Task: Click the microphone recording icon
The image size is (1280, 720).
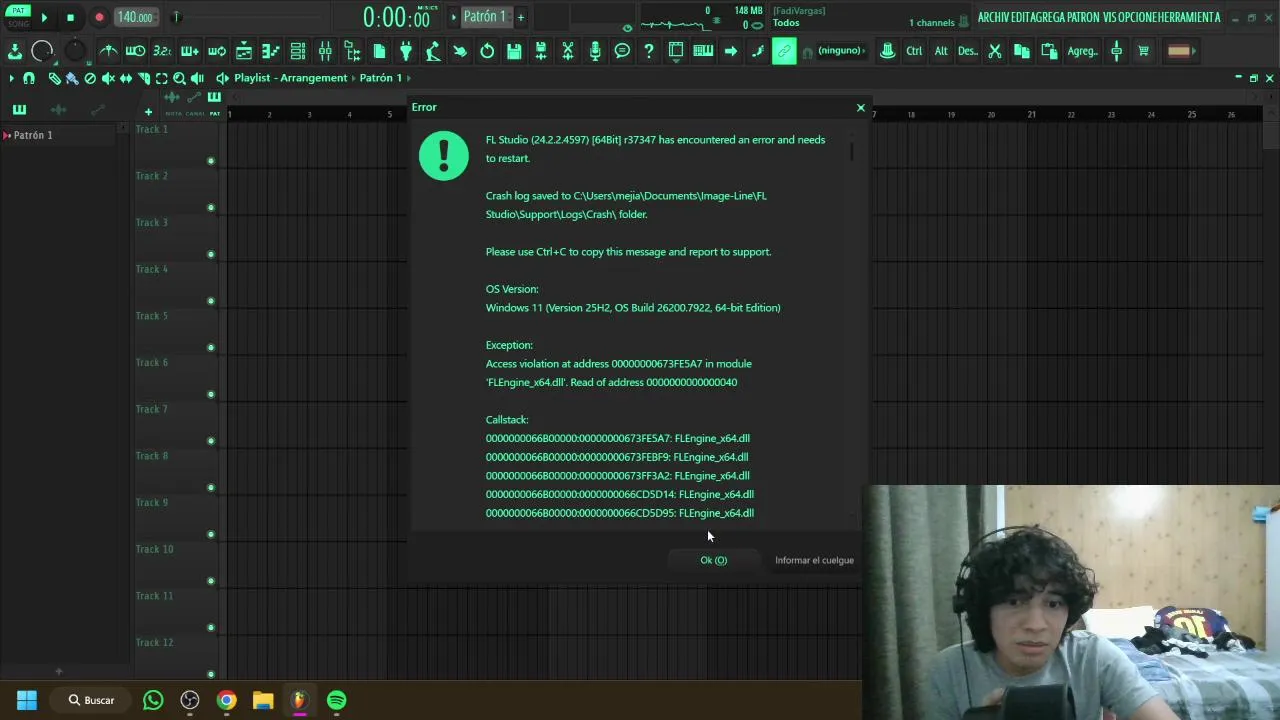Action: [595, 51]
